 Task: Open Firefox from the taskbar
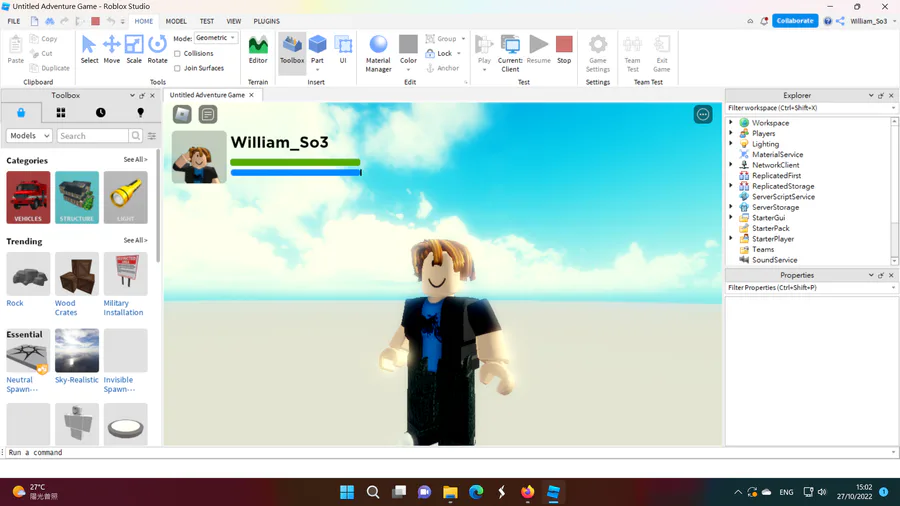point(527,492)
